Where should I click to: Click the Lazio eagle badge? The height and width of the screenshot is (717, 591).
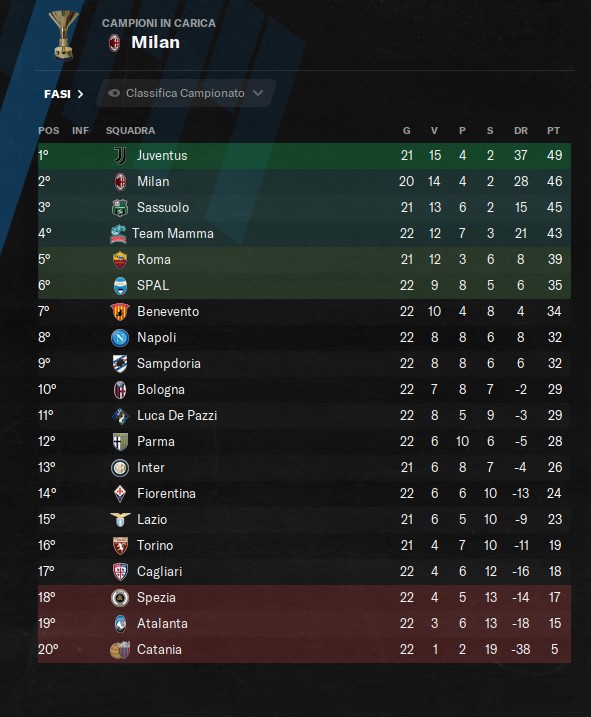point(120,519)
